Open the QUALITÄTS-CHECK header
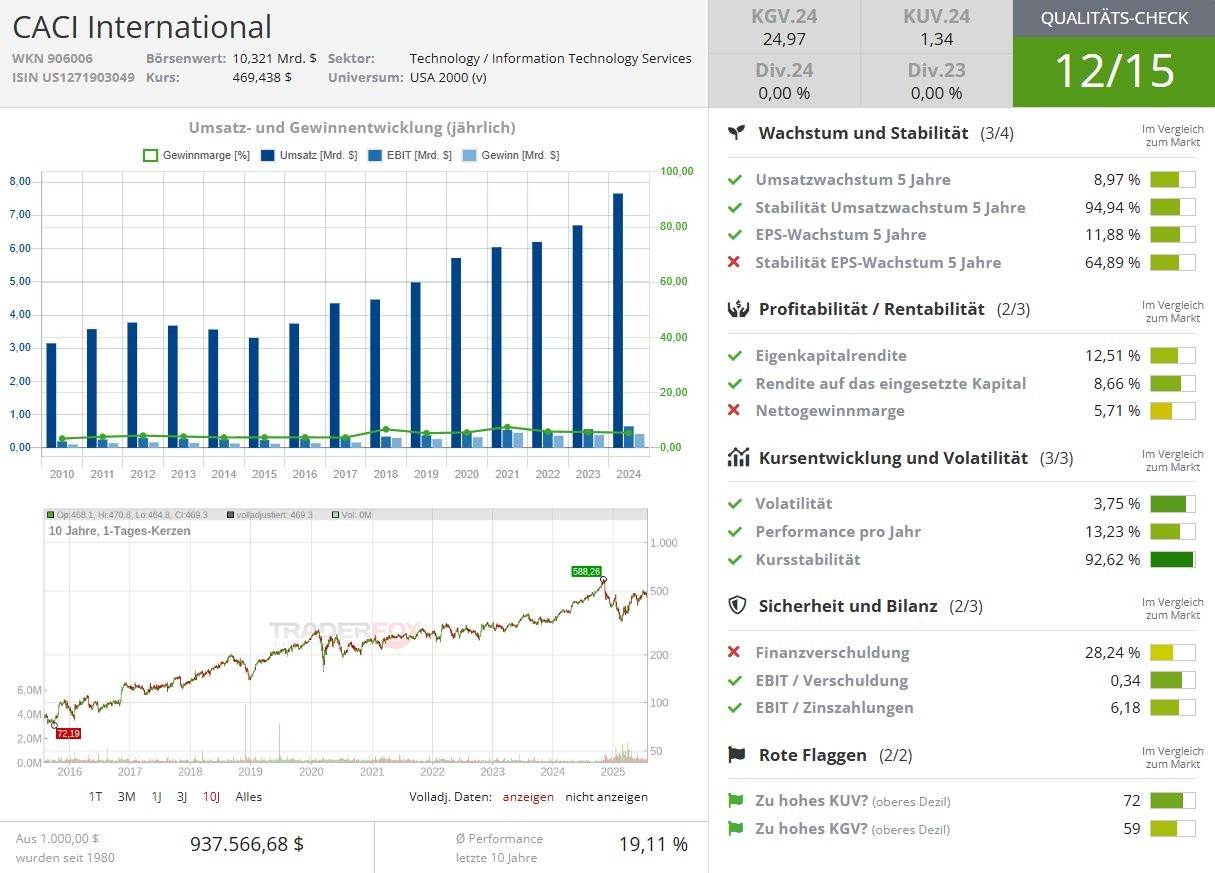Image resolution: width=1215 pixels, height=873 pixels. click(x=1114, y=18)
